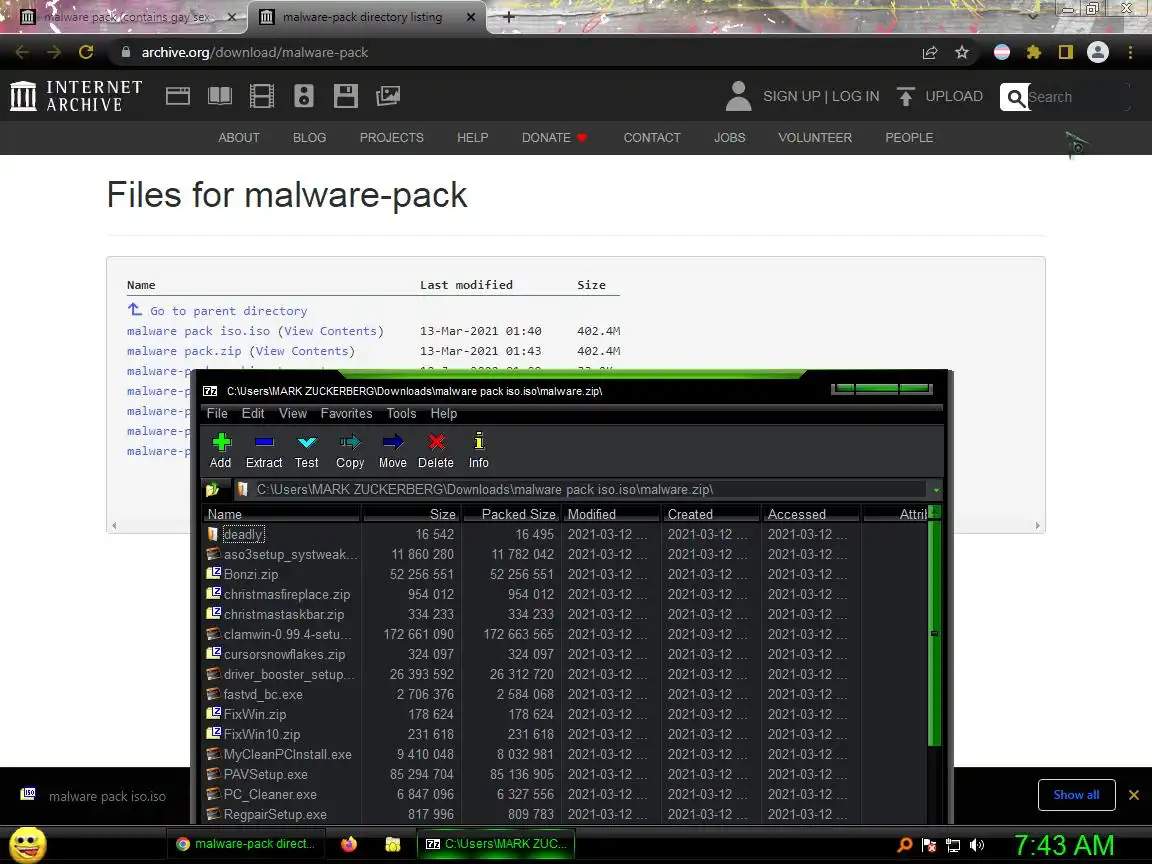1152x864 pixels.
Task: Click Show all downloads button
Action: pos(1076,795)
